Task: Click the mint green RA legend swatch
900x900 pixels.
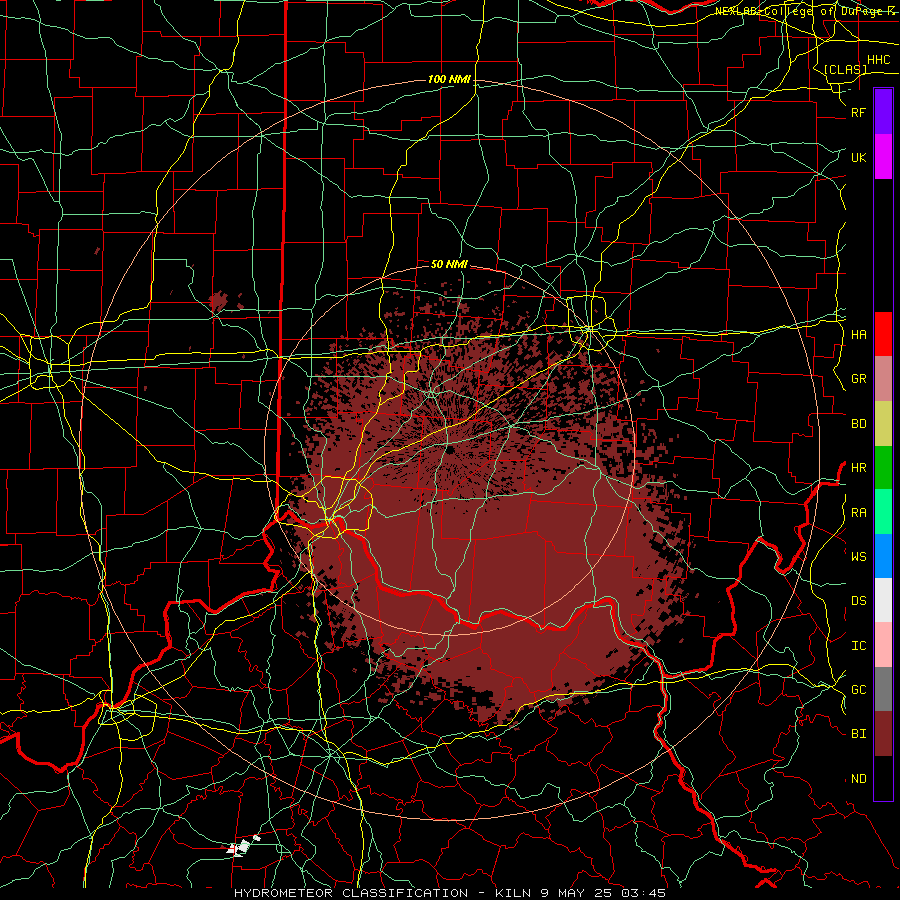Action: tap(883, 512)
